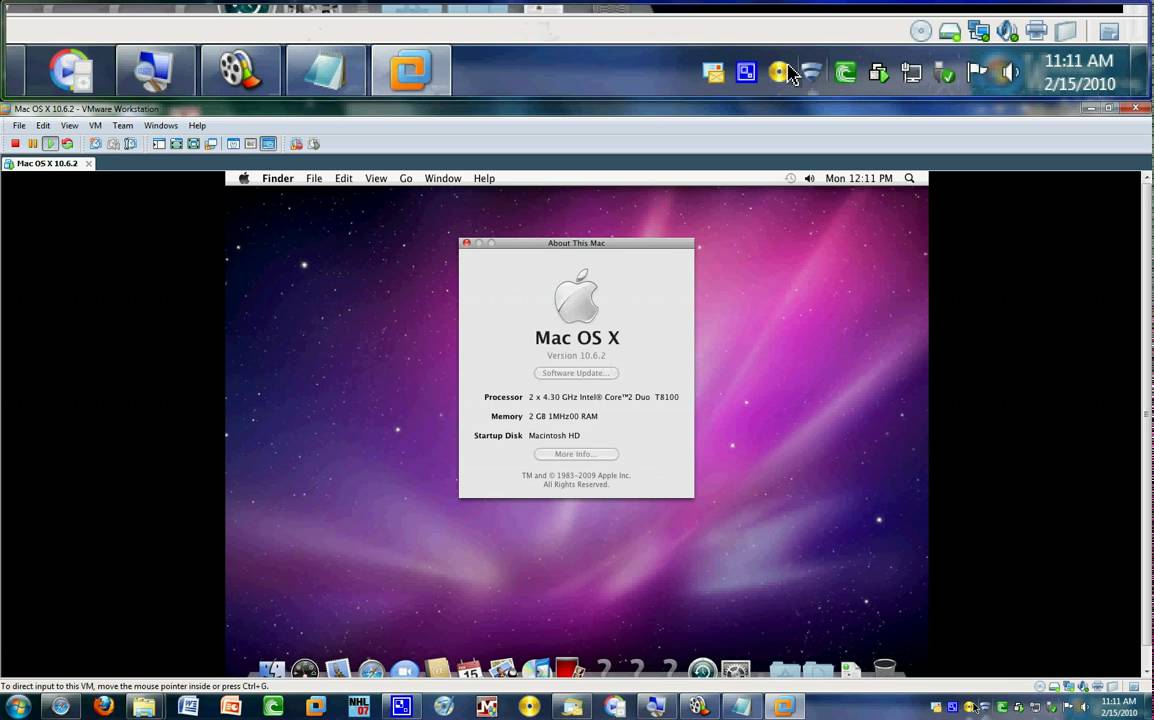Click the VMware window scroll up arrow
The width and height of the screenshot is (1154, 720).
click(x=1147, y=178)
